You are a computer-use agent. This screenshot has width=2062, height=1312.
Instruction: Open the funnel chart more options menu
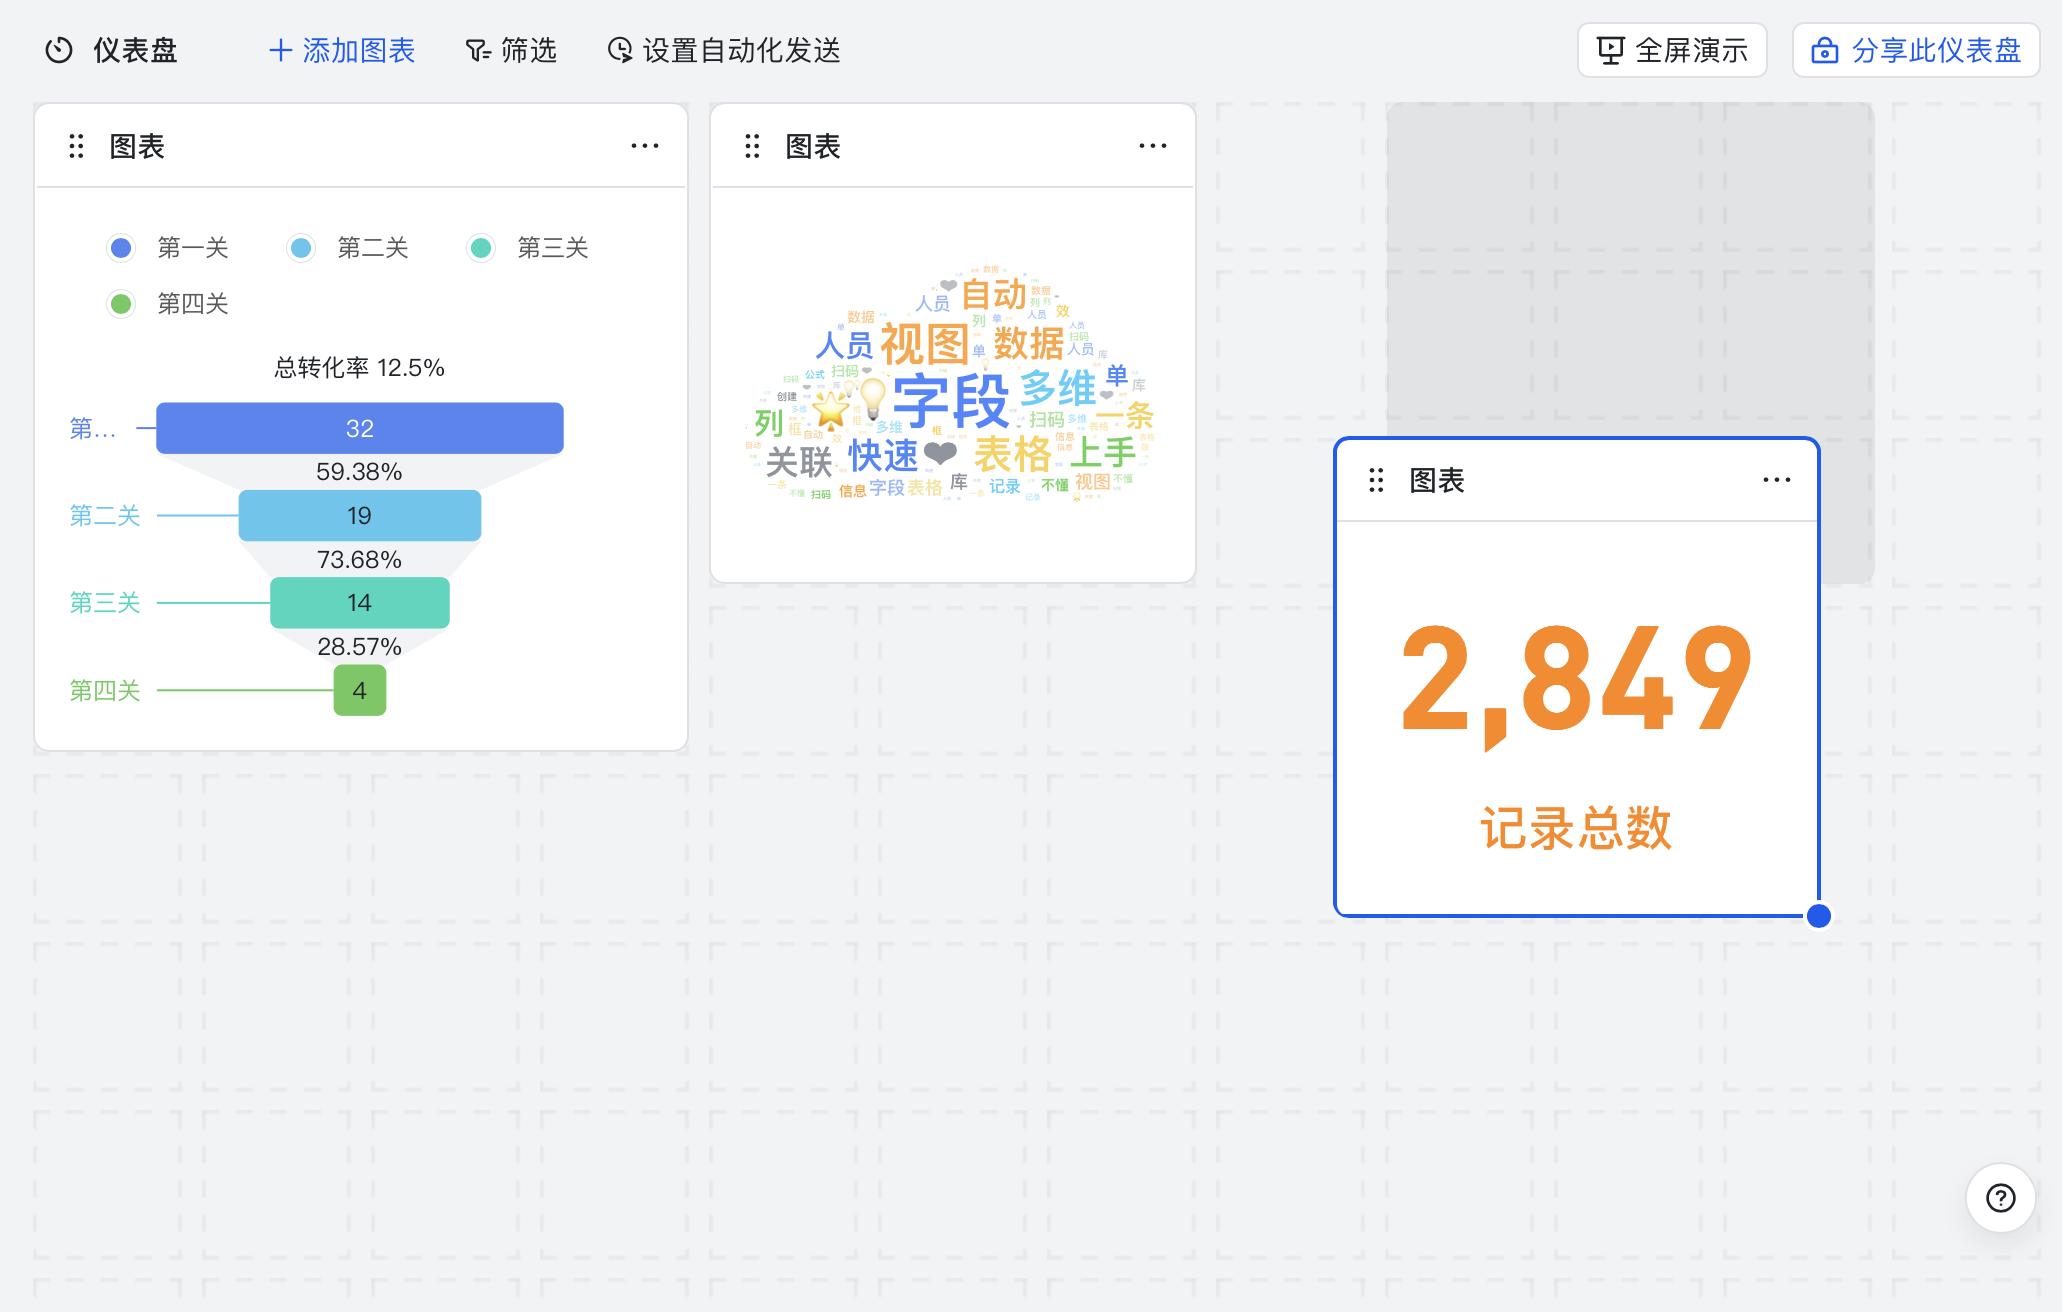645,146
